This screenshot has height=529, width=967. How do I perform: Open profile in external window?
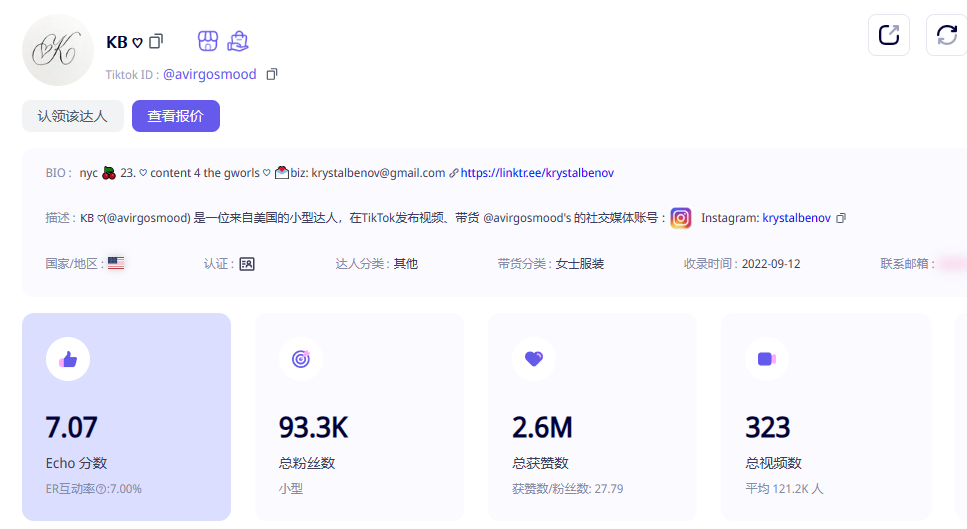(x=888, y=35)
